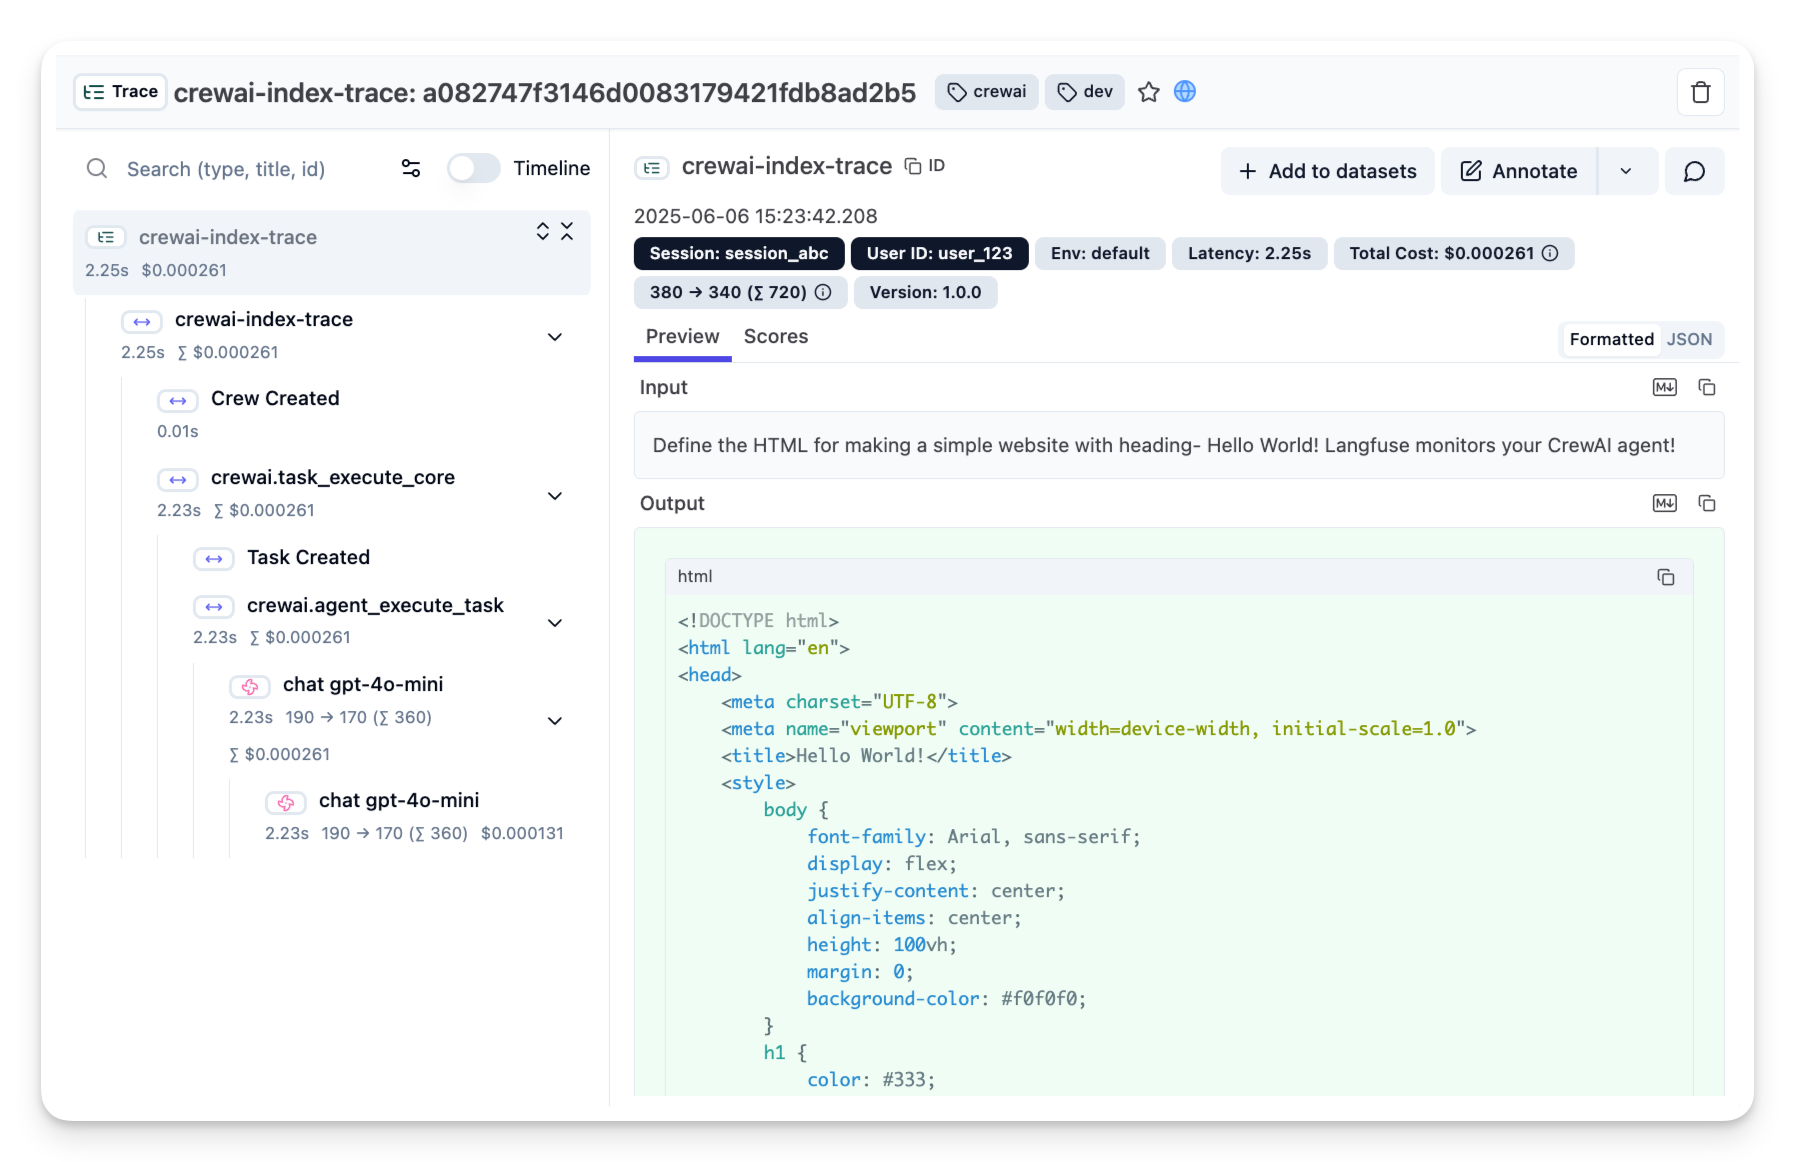Image resolution: width=1795 pixels, height=1162 pixels.
Task: Copy the html code block
Action: [x=1665, y=577]
